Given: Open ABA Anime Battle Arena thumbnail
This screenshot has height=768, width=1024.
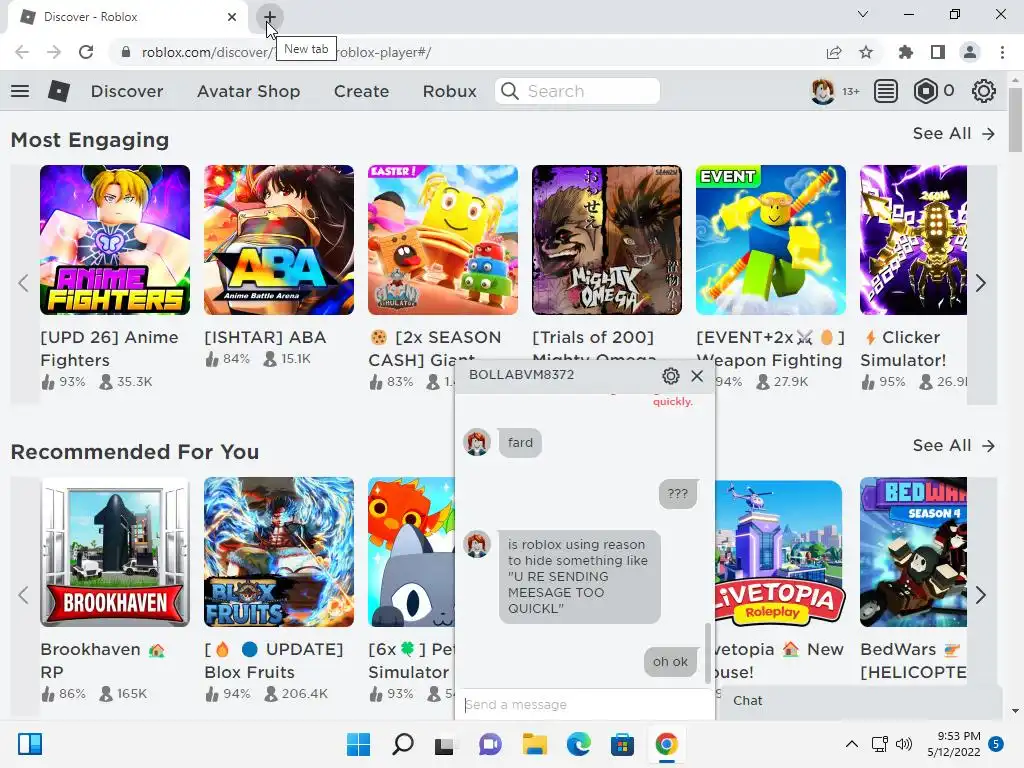Looking at the screenshot, I should click(x=279, y=240).
